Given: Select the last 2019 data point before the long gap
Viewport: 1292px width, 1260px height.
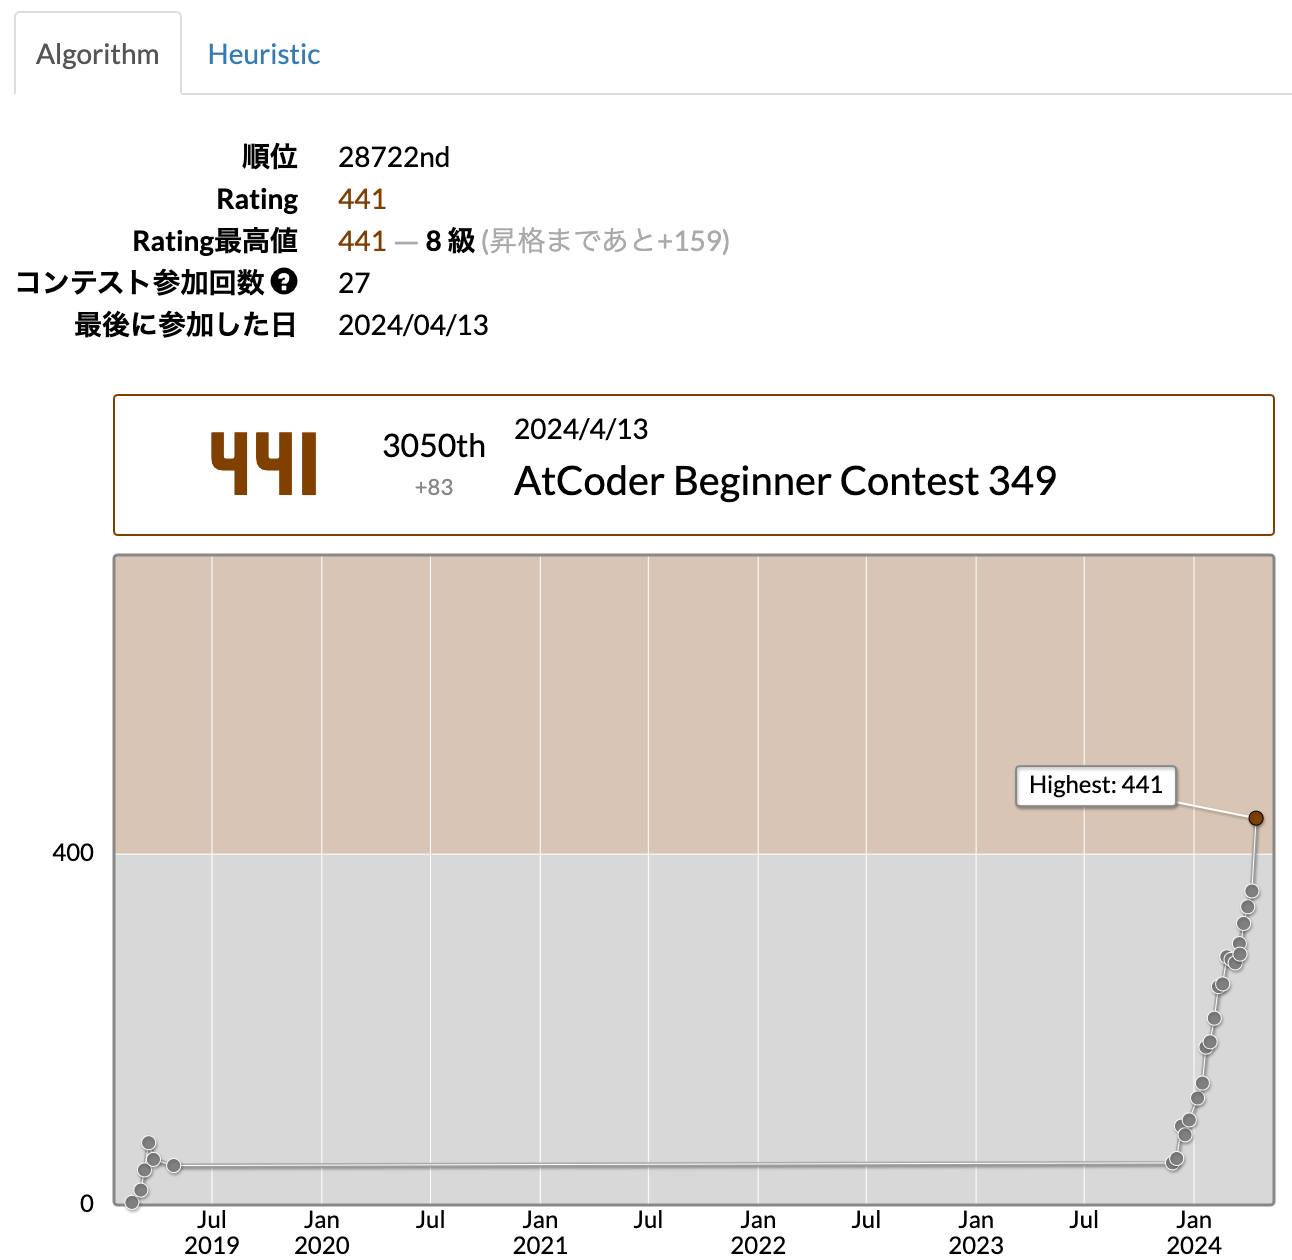Looking at the screenshot, I should (174, 1166).
